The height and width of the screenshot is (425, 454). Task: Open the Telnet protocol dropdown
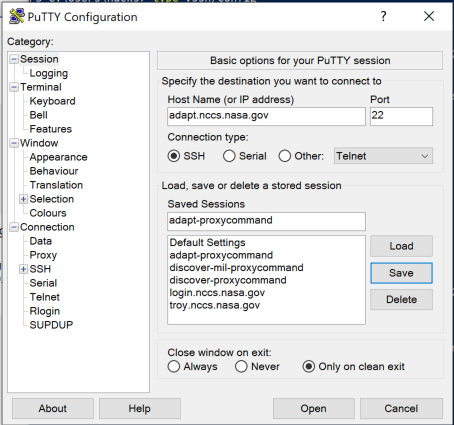tap(383, 156)
